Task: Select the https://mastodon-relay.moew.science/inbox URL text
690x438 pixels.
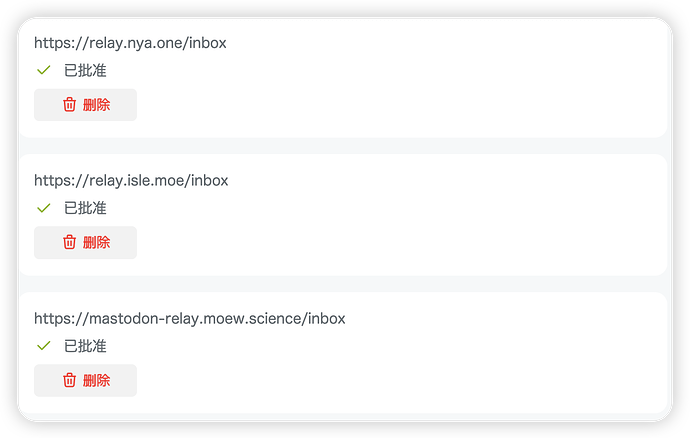Action: tap(190, 318)
